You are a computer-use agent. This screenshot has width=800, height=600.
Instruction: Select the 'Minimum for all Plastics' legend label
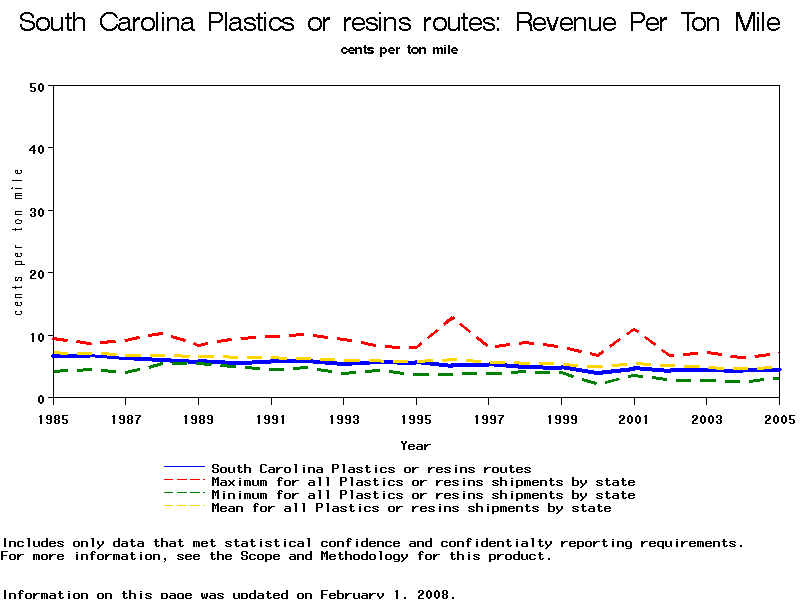423,495
